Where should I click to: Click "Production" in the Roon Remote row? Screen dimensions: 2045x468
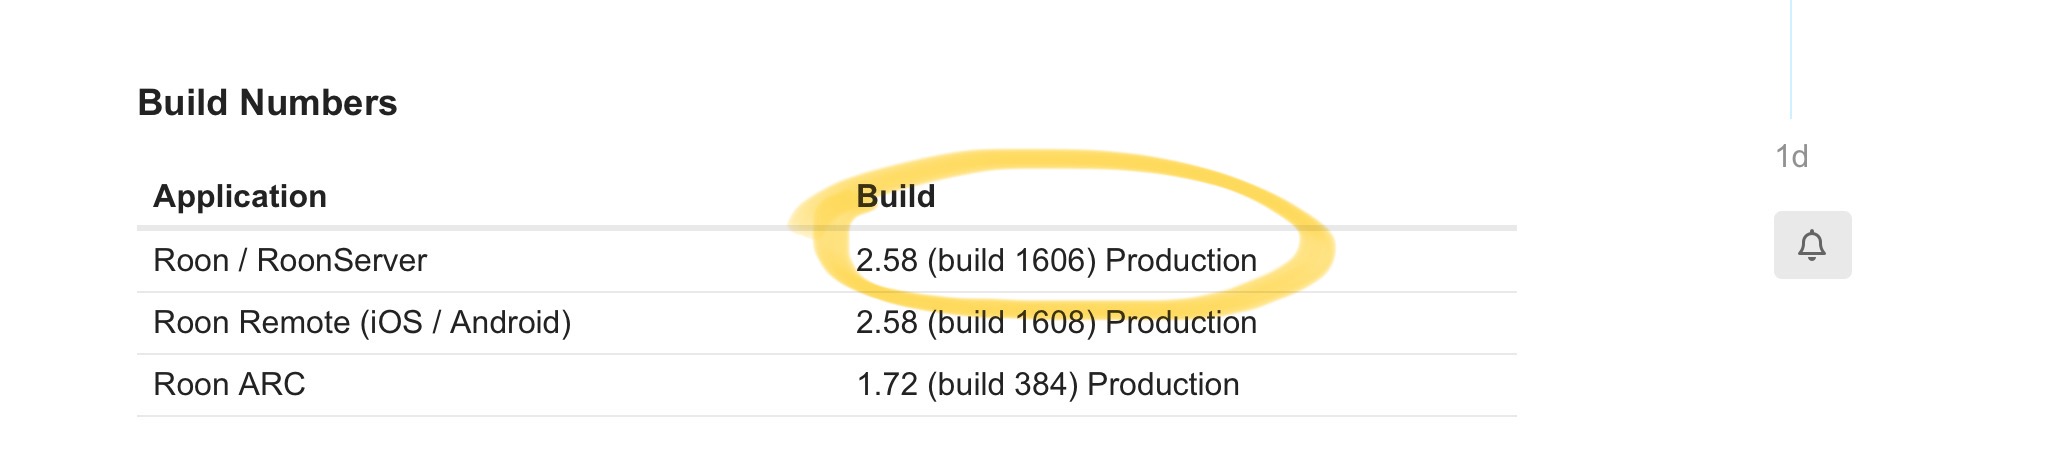(x=1180, y=322)
